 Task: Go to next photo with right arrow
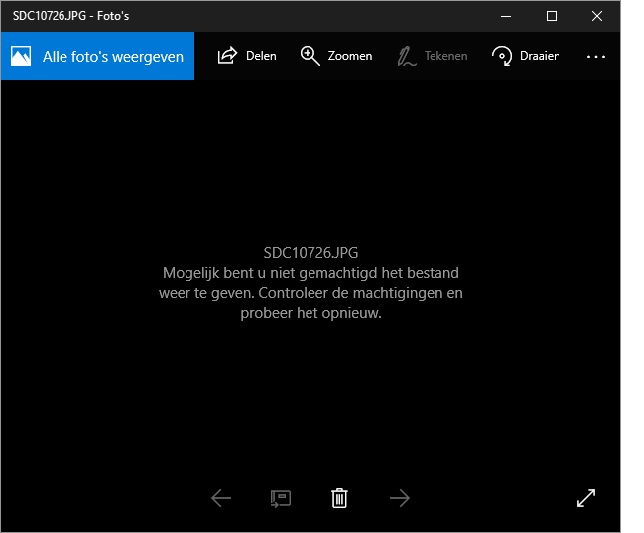point(400,498)
